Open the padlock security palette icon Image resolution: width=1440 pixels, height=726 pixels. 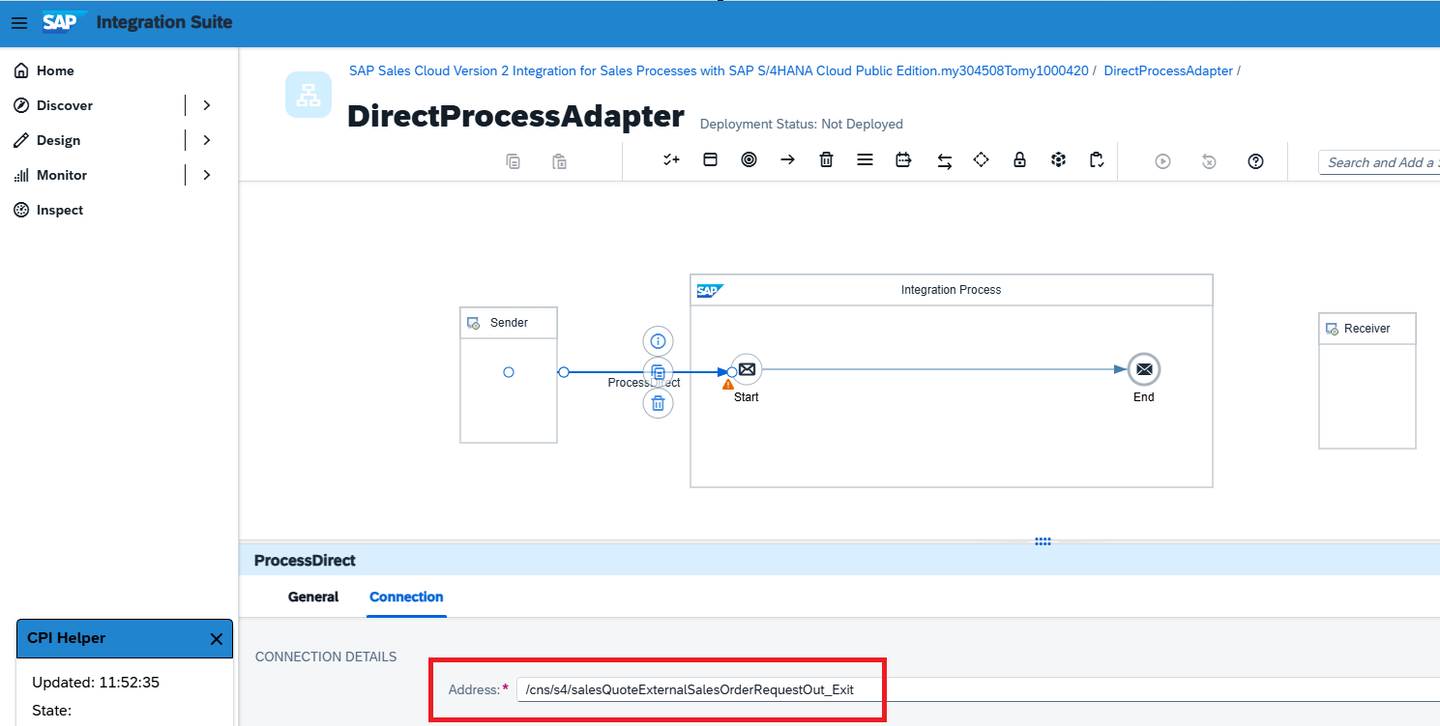(x=1020, y=160)
